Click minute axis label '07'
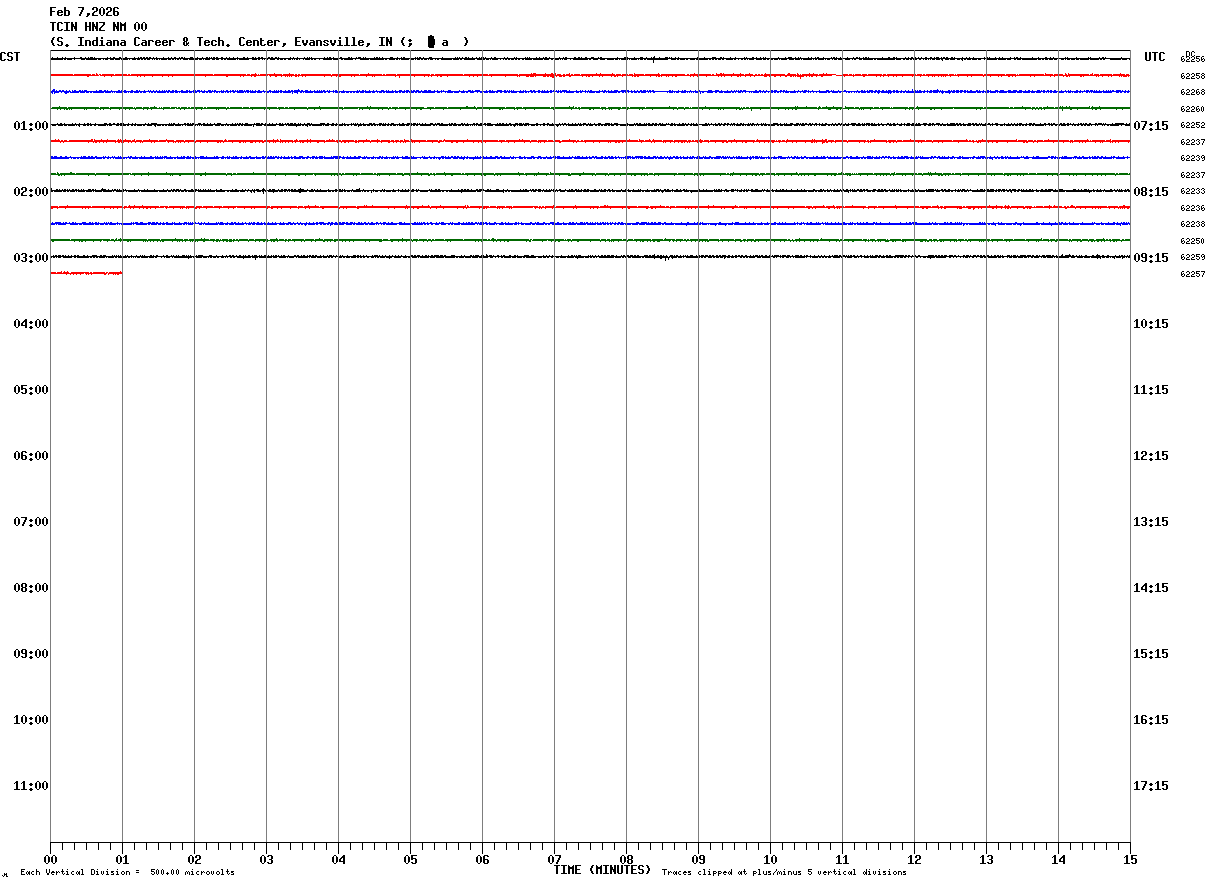The height and width of the screenshot is (886, 1210). point(554,860)
